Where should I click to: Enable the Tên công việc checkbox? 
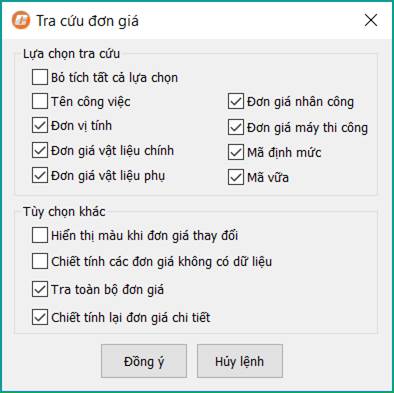point(40,101)
